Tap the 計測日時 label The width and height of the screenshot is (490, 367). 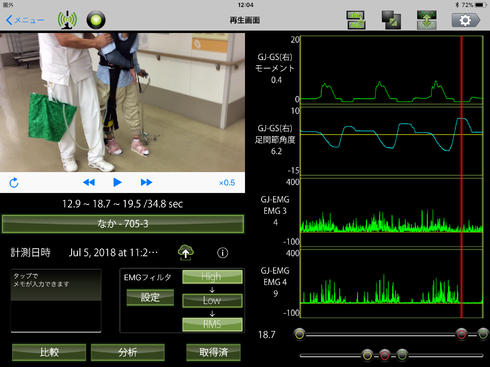point(30,253)
